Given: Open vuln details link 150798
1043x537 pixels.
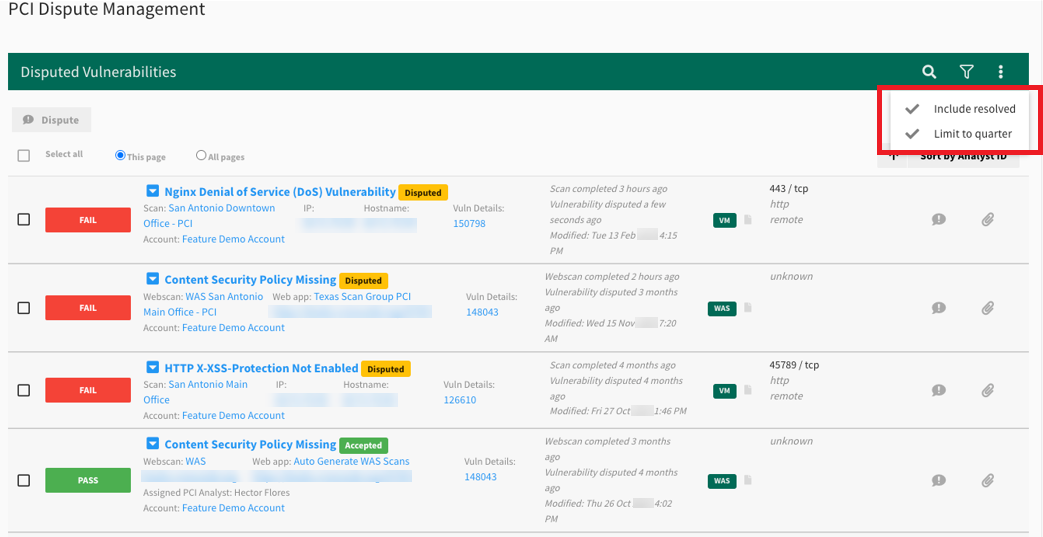Looking at the screenshot, I should 469,224.
